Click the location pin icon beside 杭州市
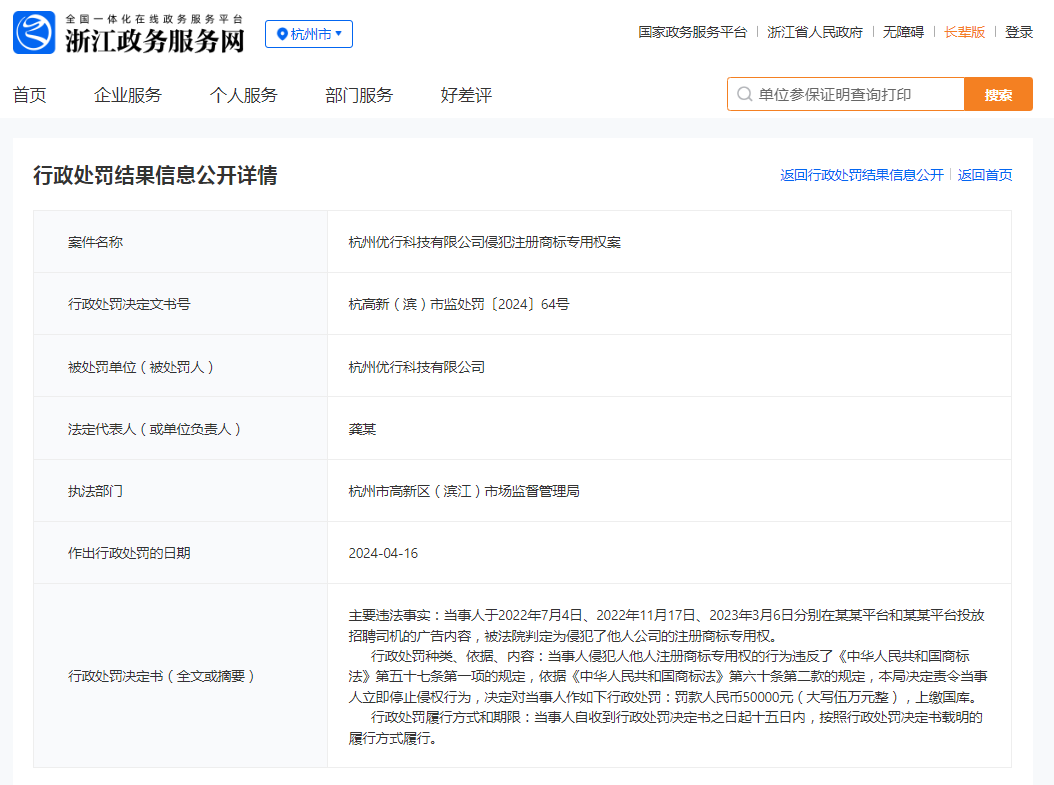Screen dimensions: 1054x785 (x=281, y=34)
